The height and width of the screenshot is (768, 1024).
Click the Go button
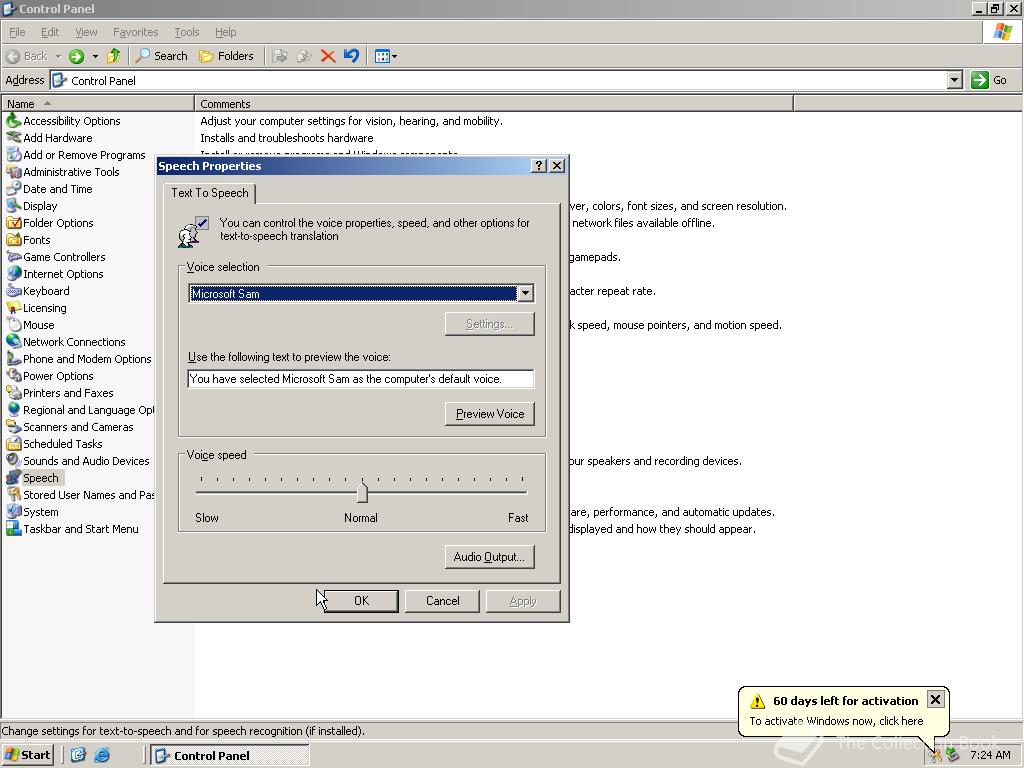989,80
